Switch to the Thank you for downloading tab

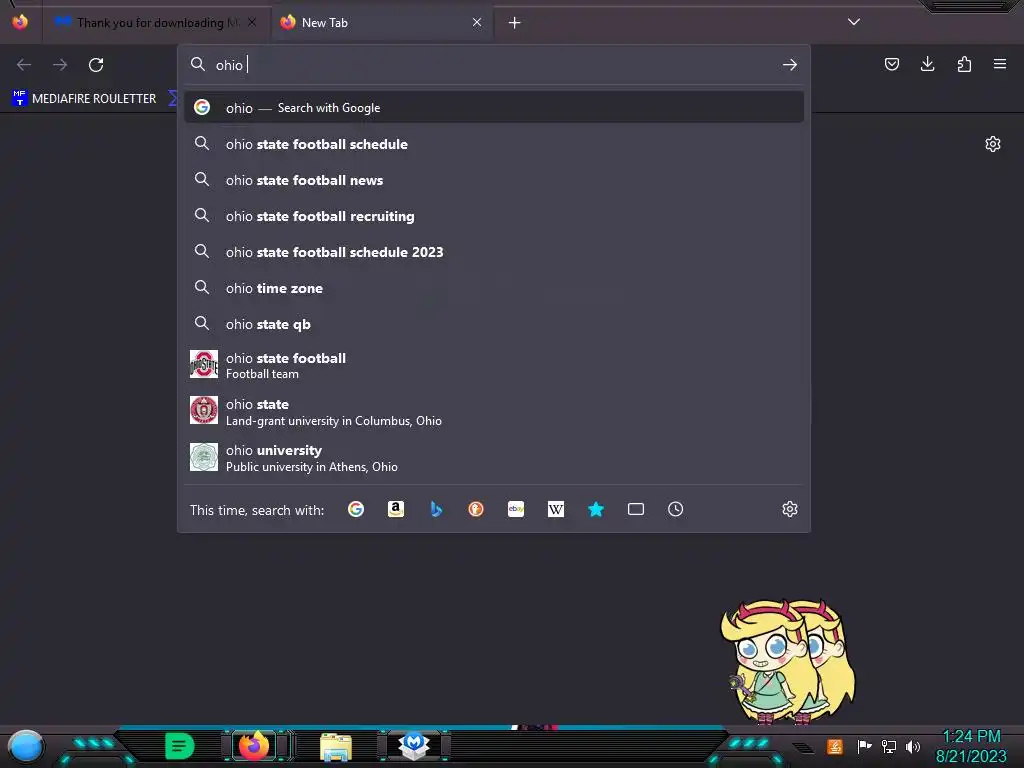point(155,23)
